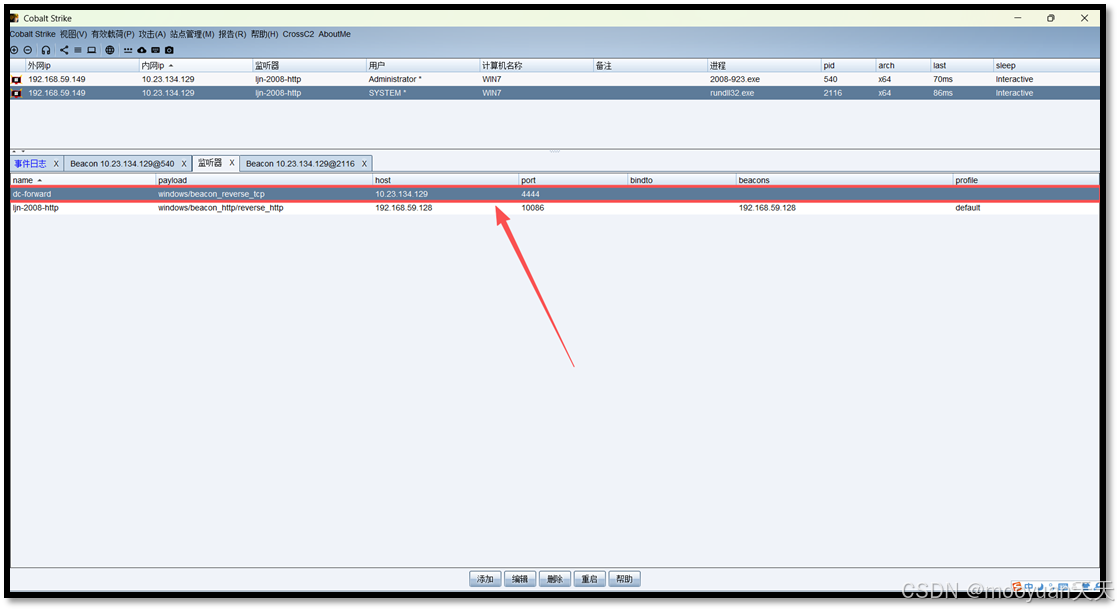Click the 编辑 button
1119x611 pixels.
coord(520,579)
